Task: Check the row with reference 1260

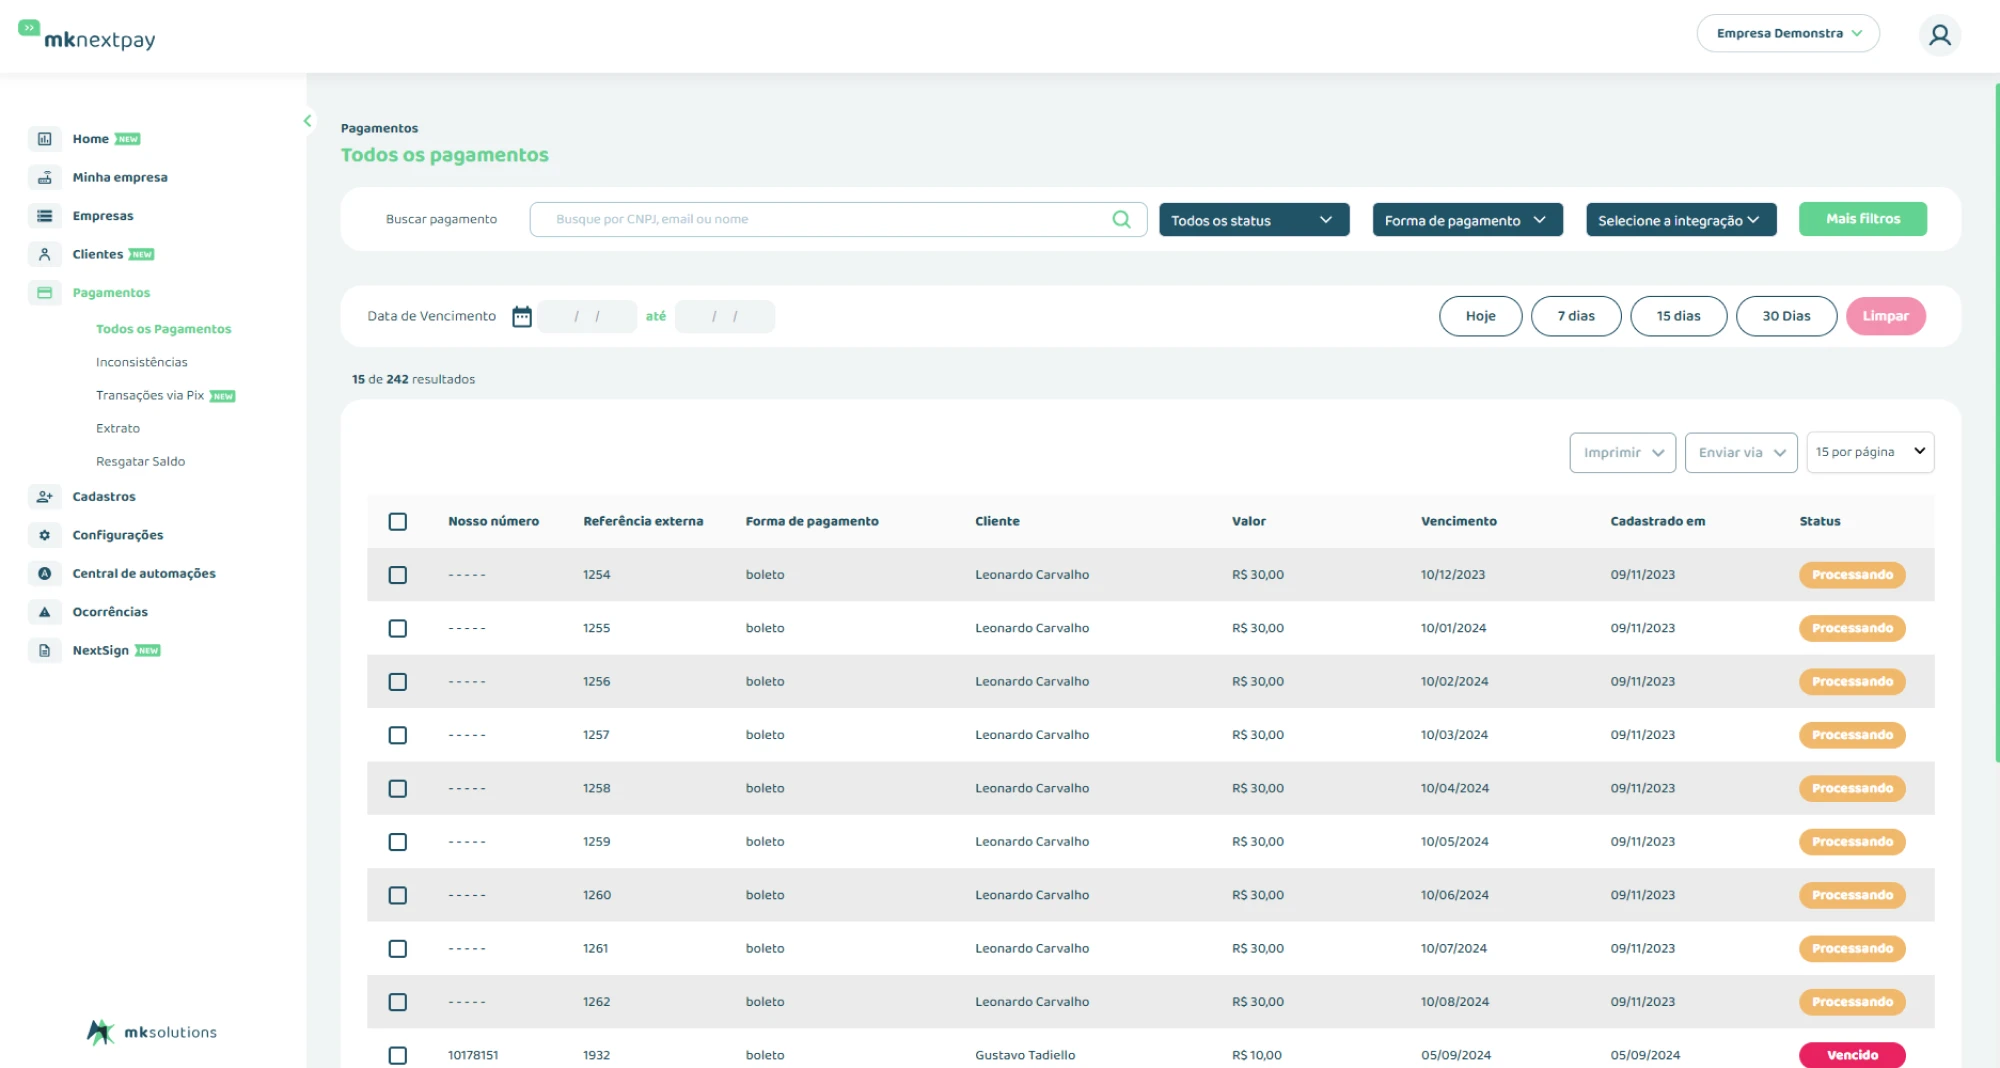Action: 398,895
